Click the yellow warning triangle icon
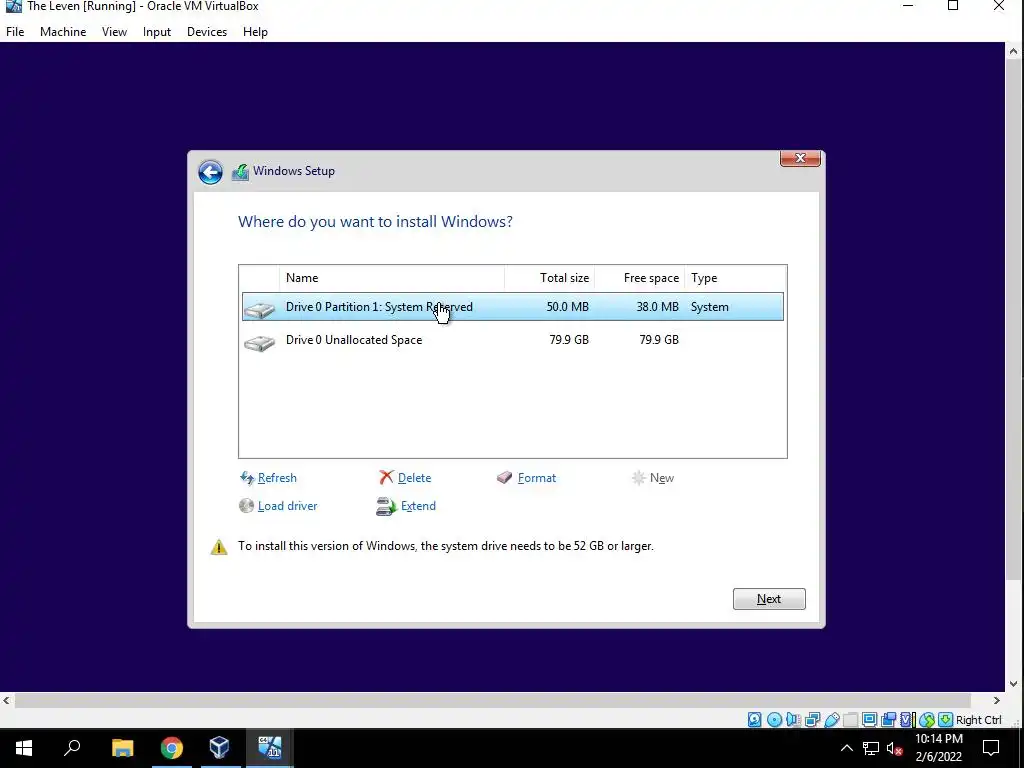 click(219, 547)
